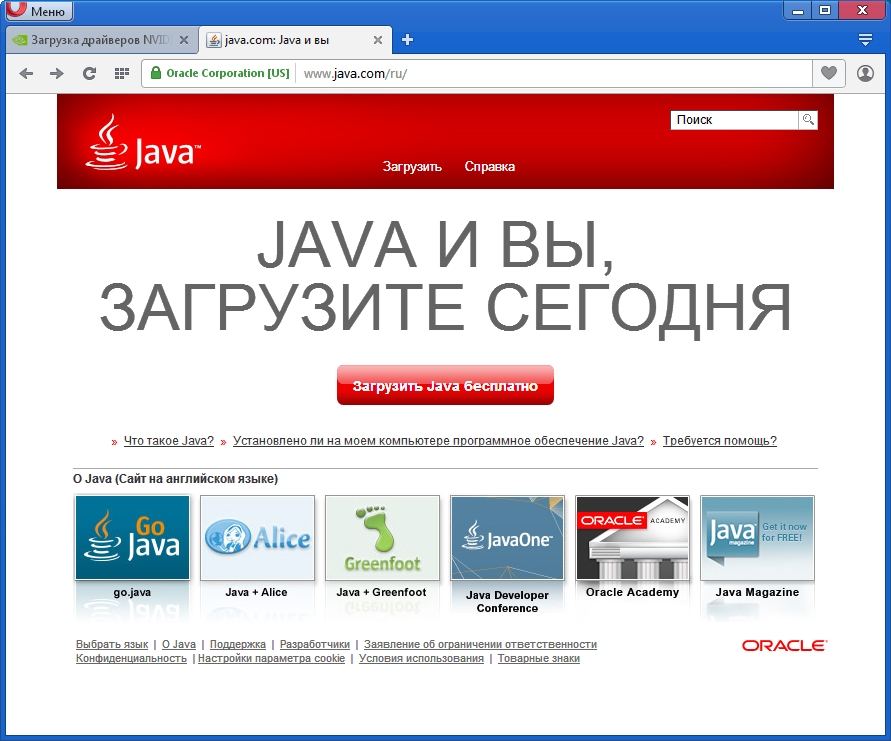Open Заявление об ограничении ответственности link
Screen dimensions: 891x741
pos(480,644)
